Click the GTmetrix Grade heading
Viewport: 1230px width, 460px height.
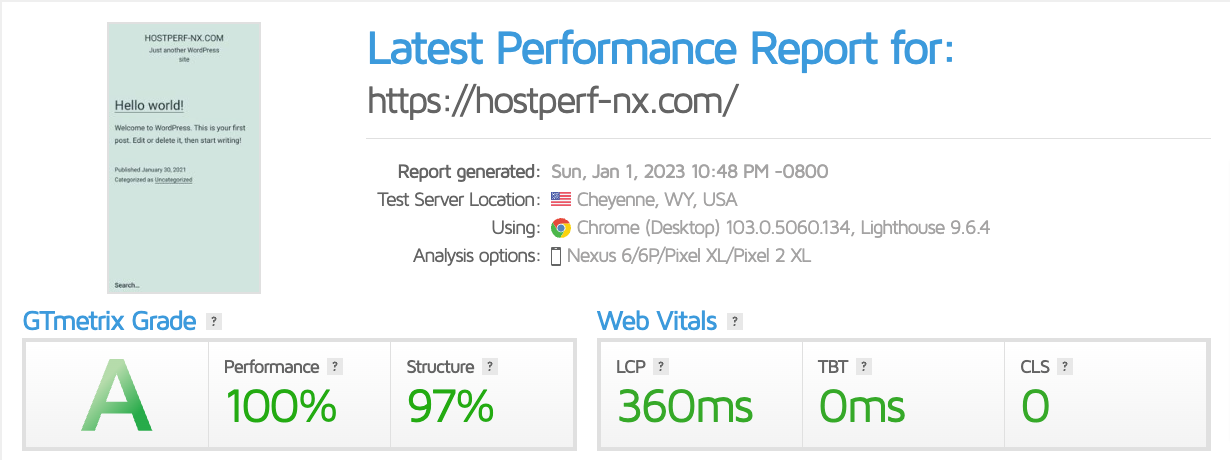(109, 321)
